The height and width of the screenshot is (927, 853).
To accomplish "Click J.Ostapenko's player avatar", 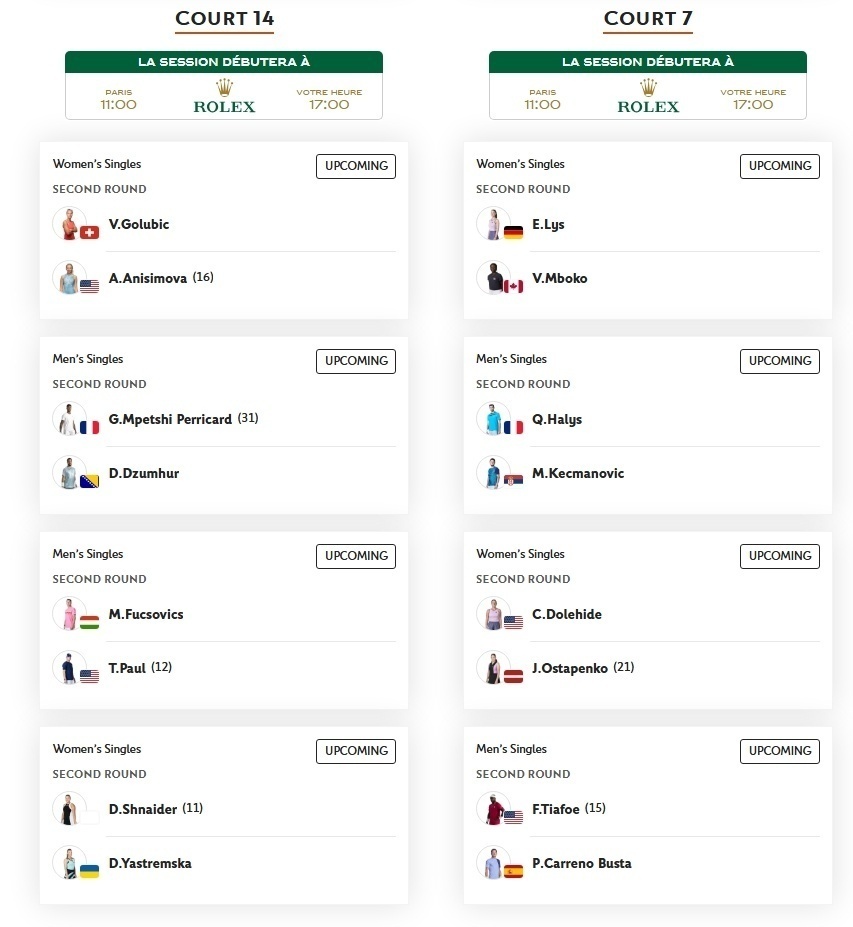I will coord(492,667).
